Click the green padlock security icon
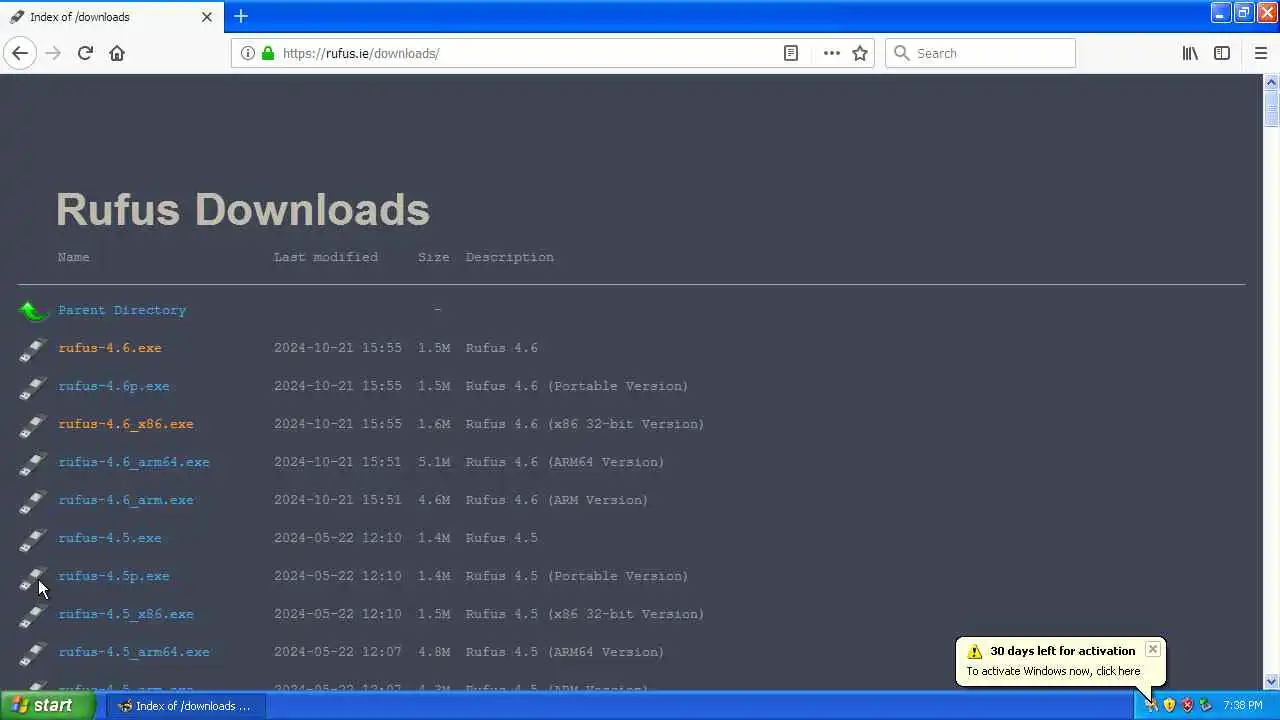 [x=267, y=53]
